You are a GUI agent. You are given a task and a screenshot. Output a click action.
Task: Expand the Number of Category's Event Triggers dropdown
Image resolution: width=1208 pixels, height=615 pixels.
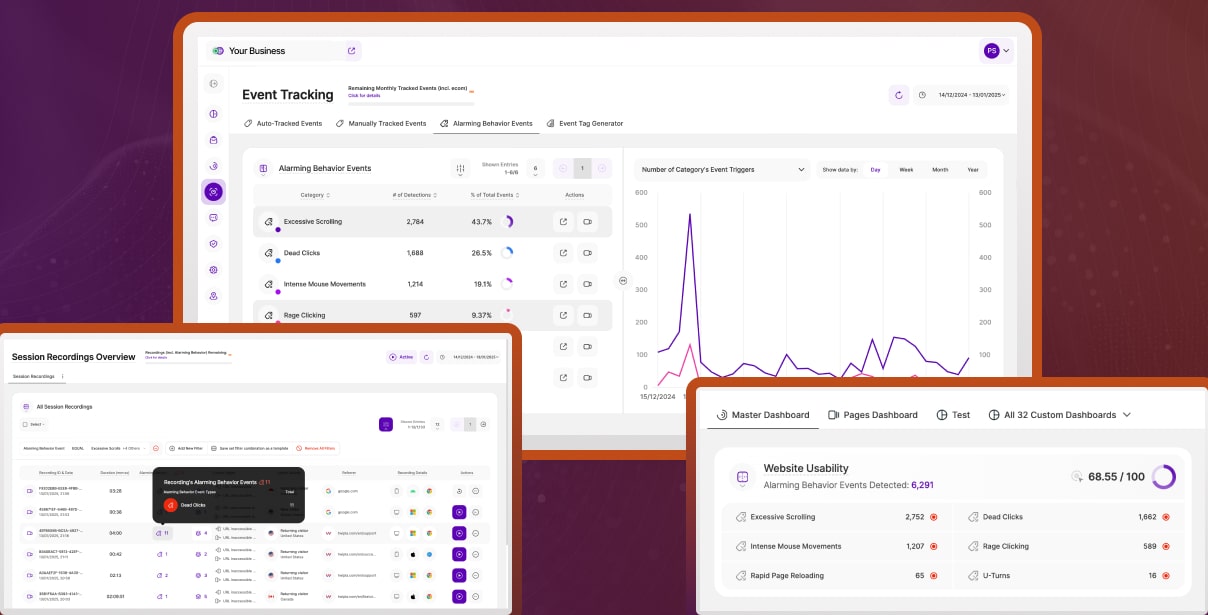[722, 170]
